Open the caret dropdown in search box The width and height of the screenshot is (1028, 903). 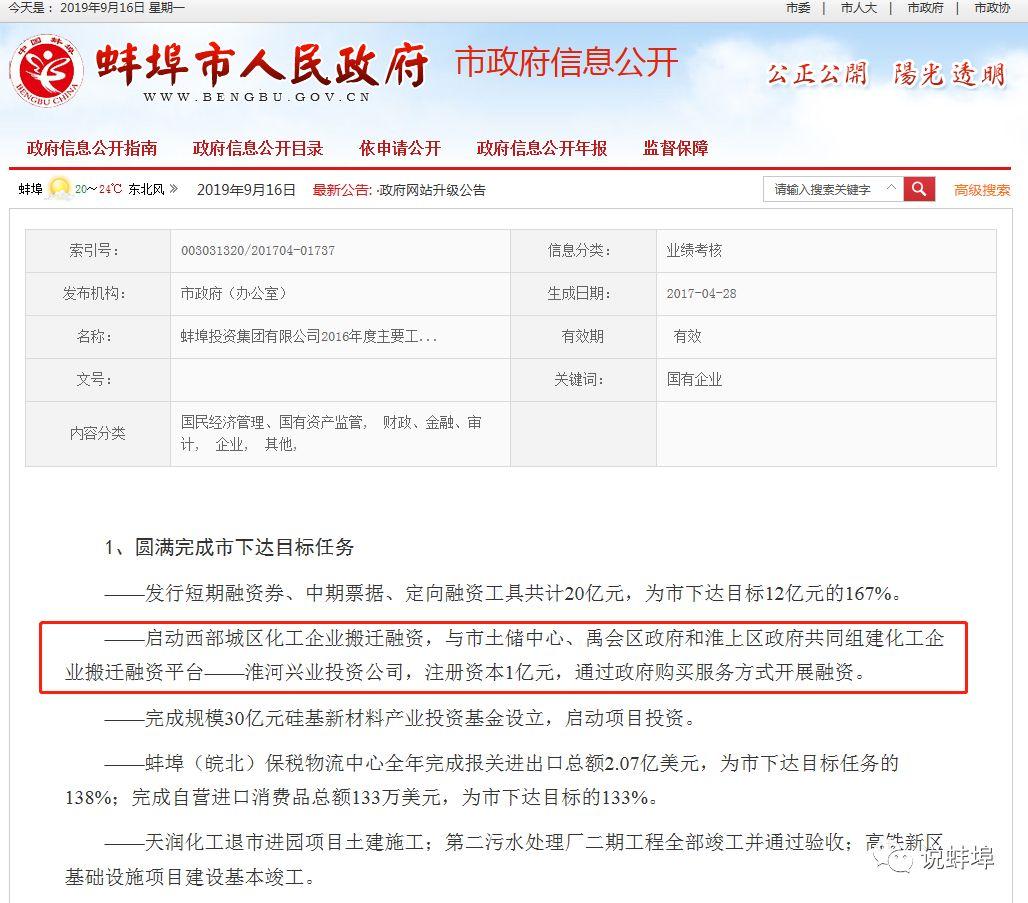891,188
